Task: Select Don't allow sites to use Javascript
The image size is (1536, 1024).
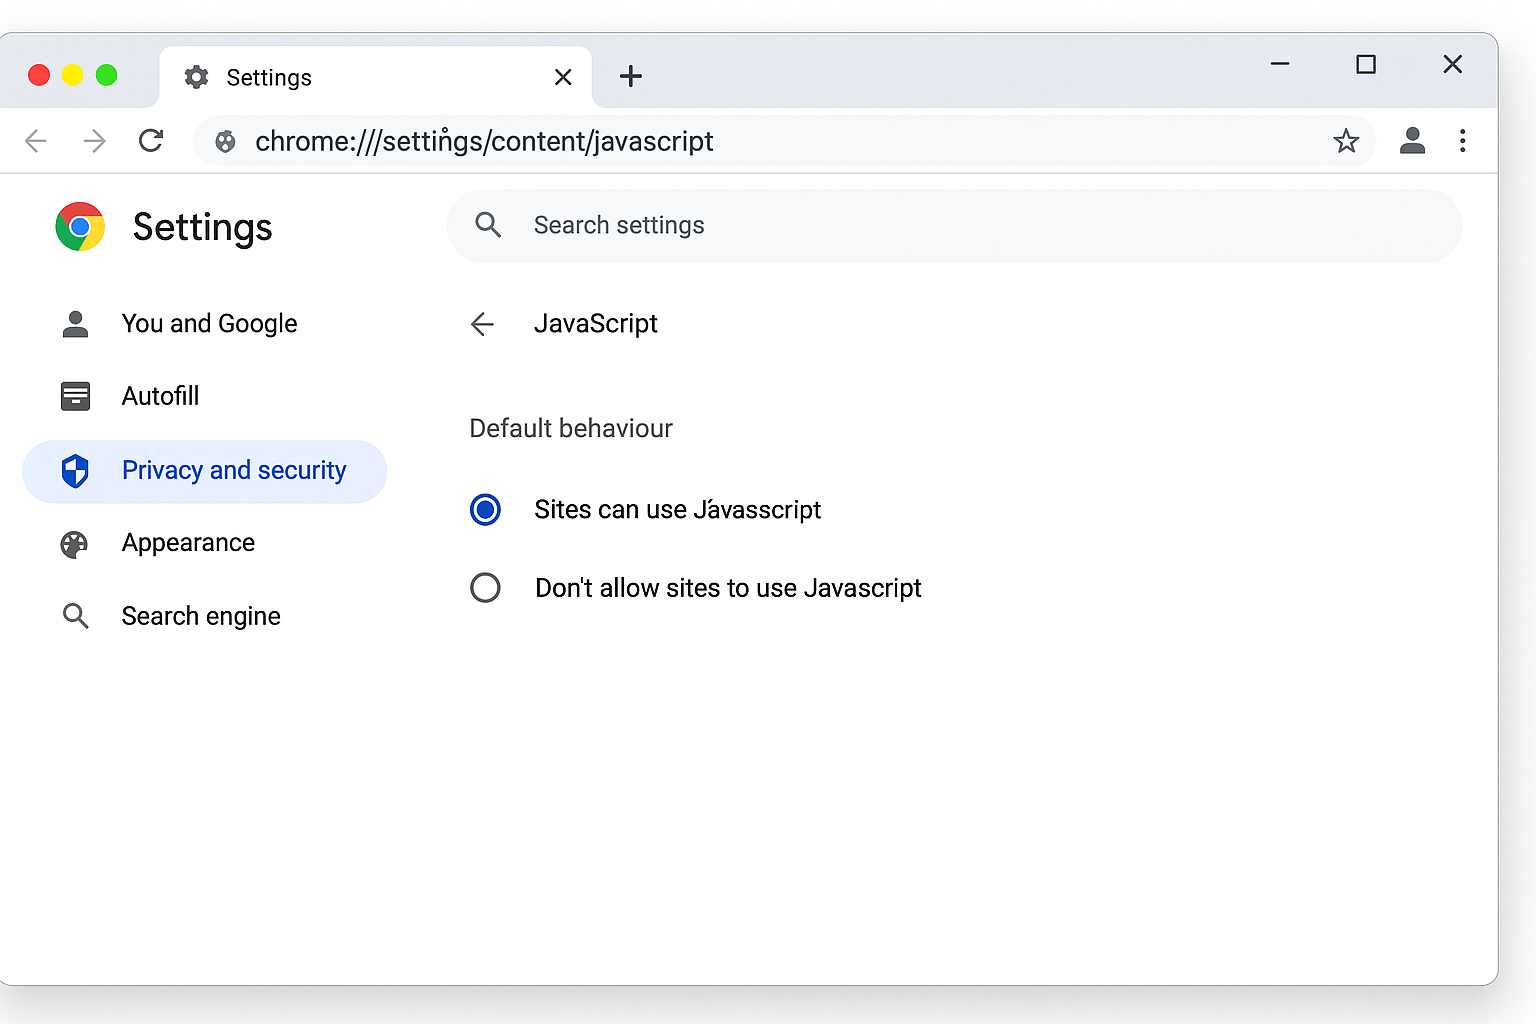Action: pyautogui.click(x=485, y=587)
